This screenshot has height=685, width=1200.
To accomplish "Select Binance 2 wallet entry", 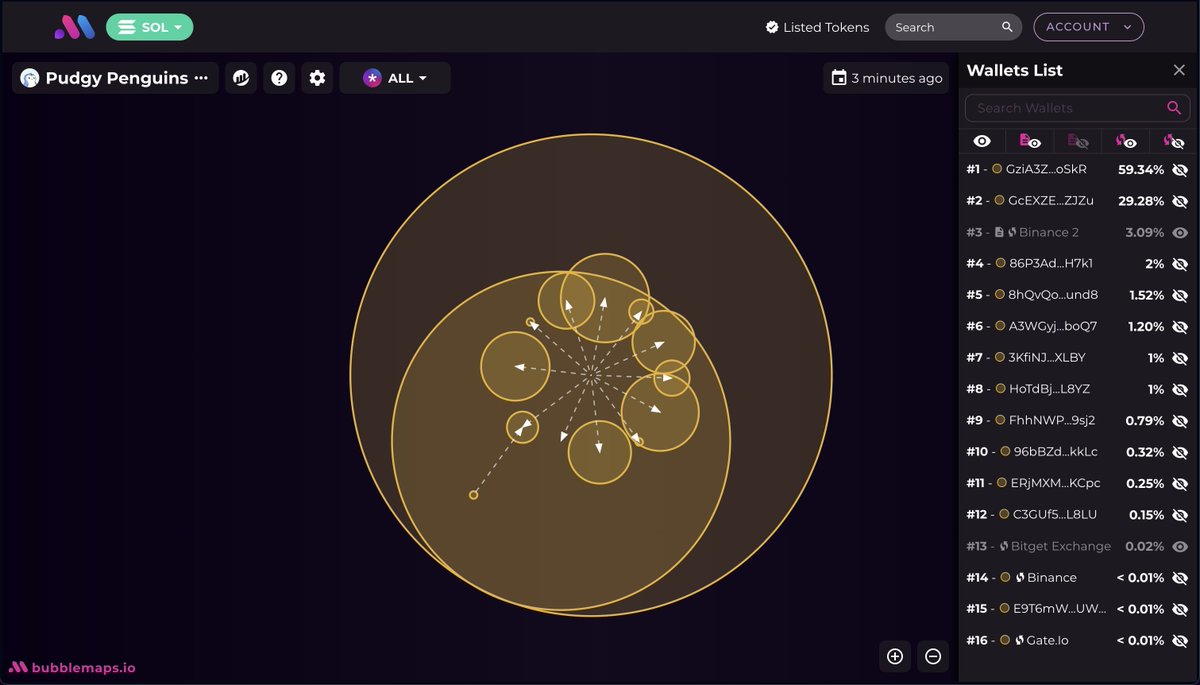I will click(x=1049, y=232).
